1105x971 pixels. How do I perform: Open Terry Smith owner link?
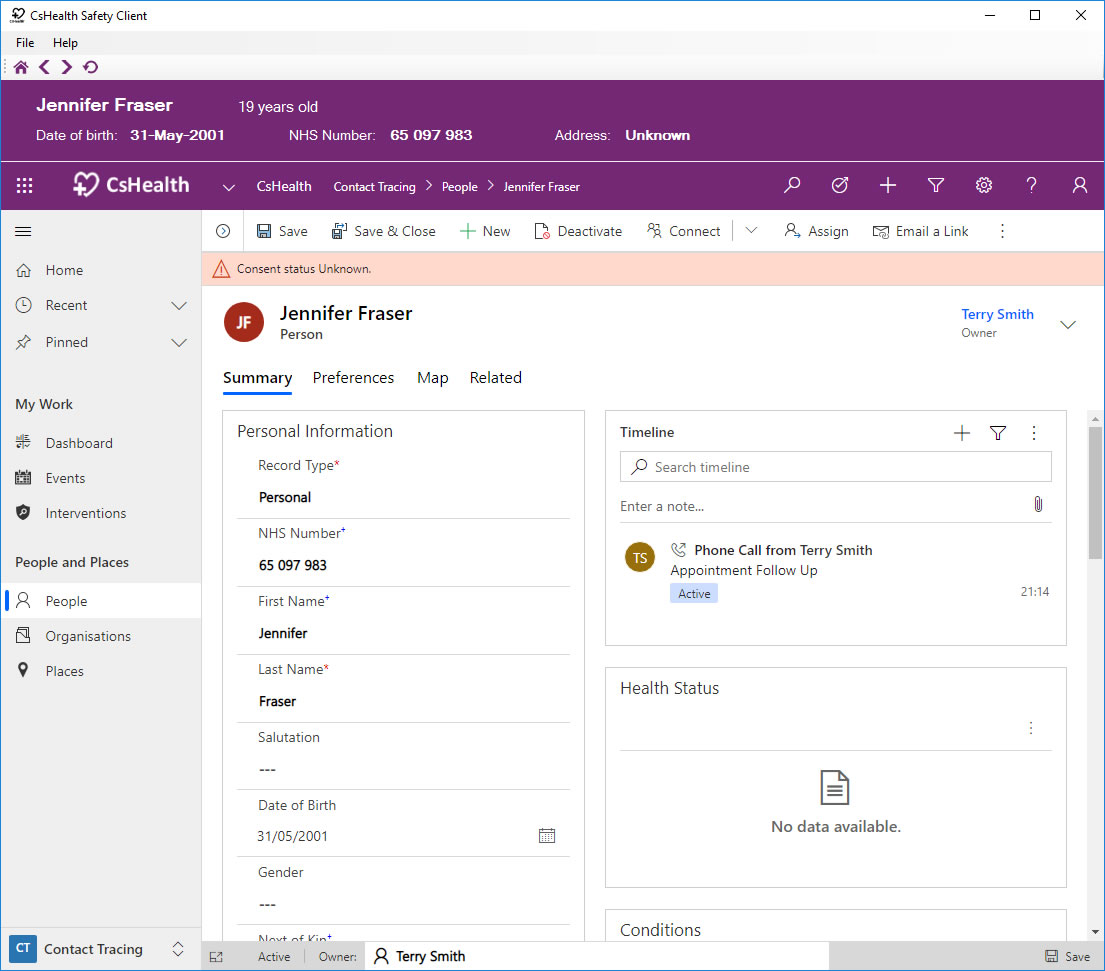(997, 314)
